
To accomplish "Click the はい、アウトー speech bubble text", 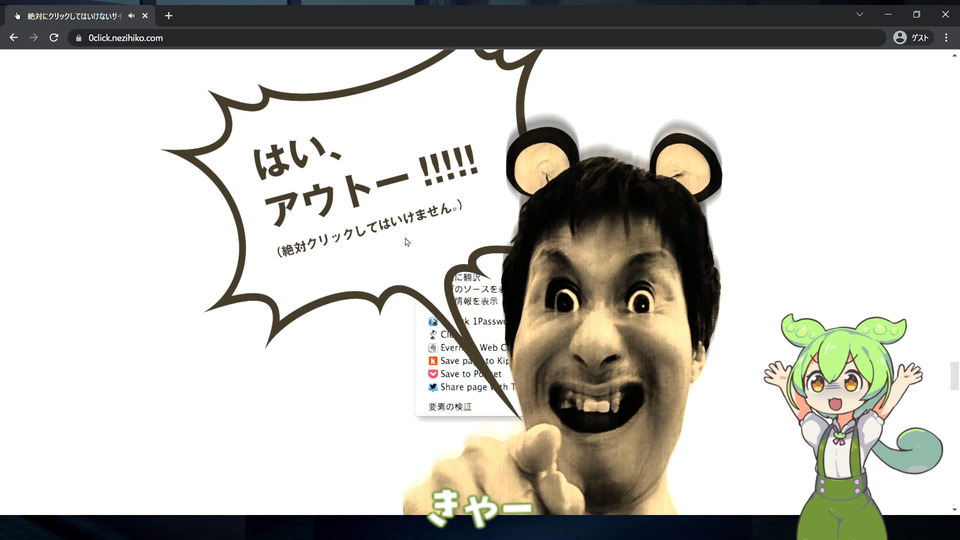I will [365, 181].
